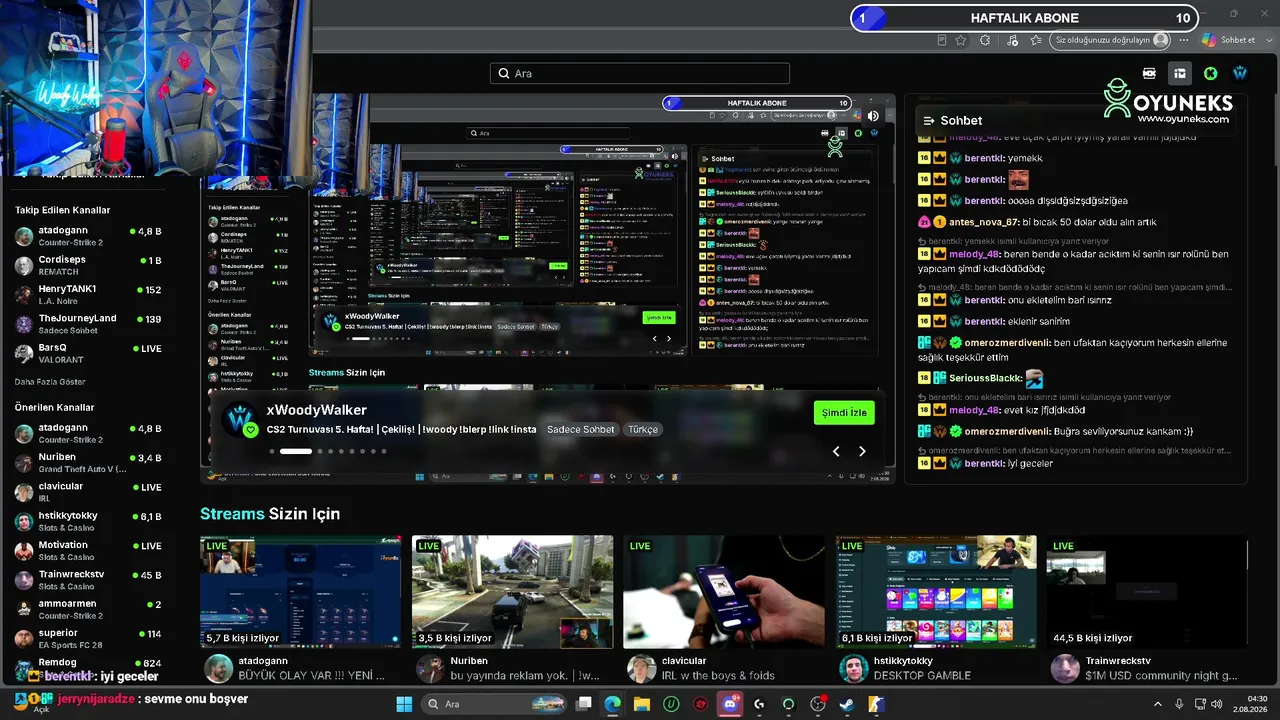Open the green Kick logo icon
The image size is (1280, 720).
tap(1210, 73)
